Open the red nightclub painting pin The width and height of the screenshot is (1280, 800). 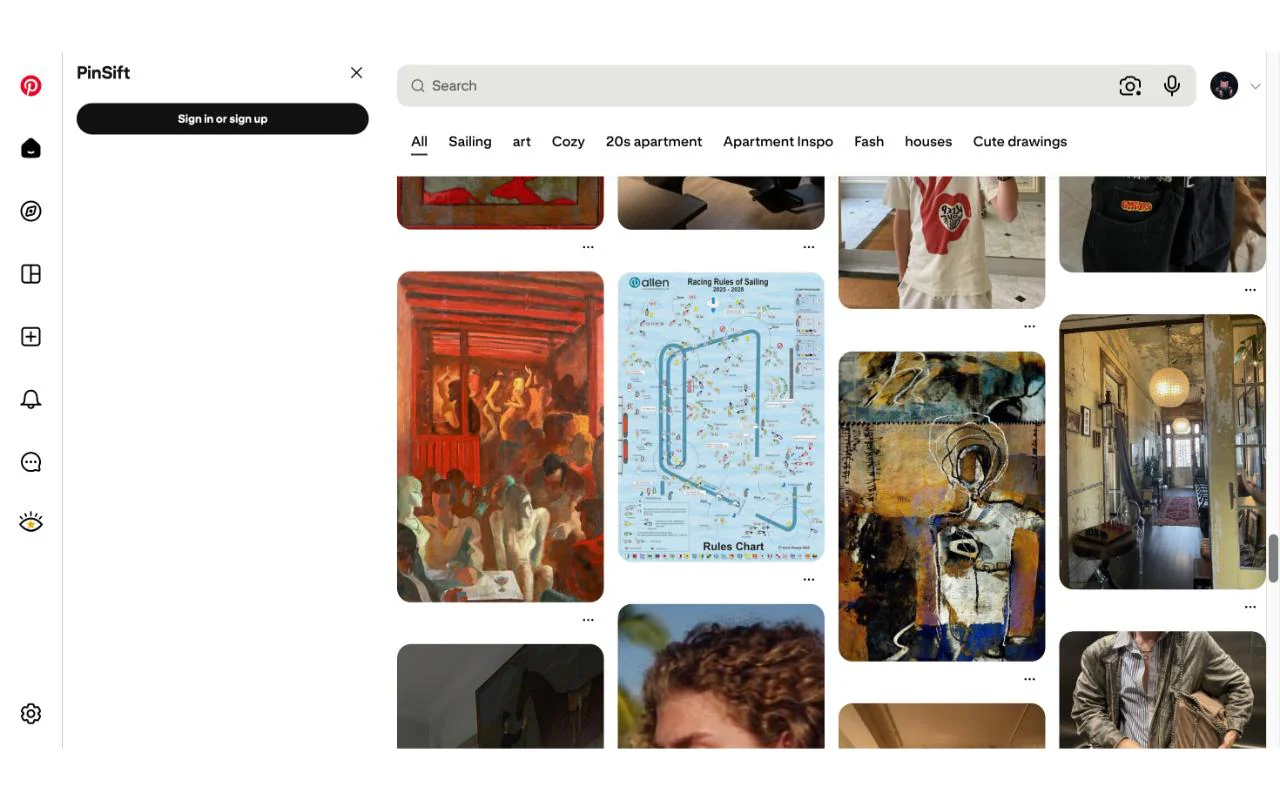pos(500,437)
